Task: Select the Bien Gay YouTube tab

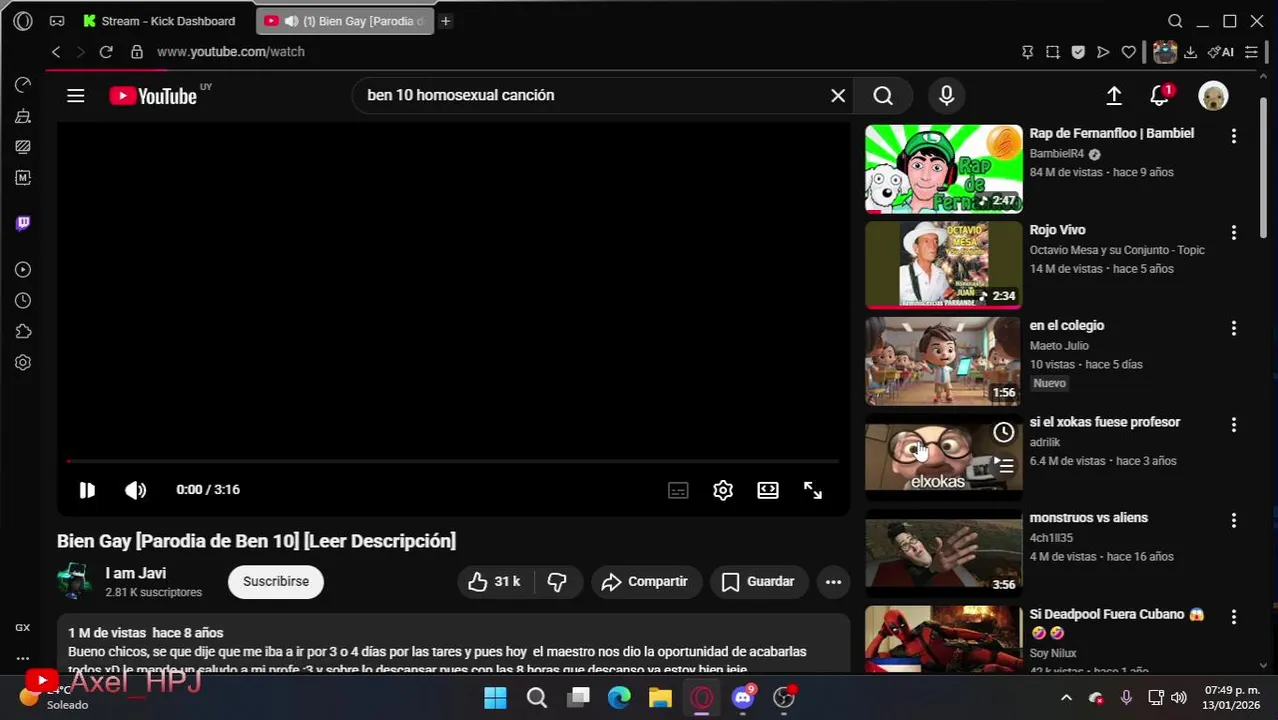Action: (x=345, y=21)
